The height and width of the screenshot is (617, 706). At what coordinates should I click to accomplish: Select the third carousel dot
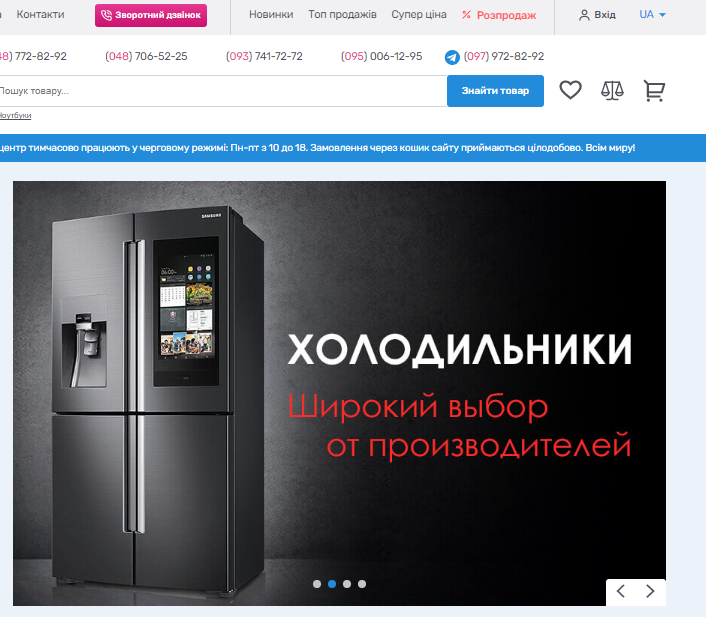point(347,584)
